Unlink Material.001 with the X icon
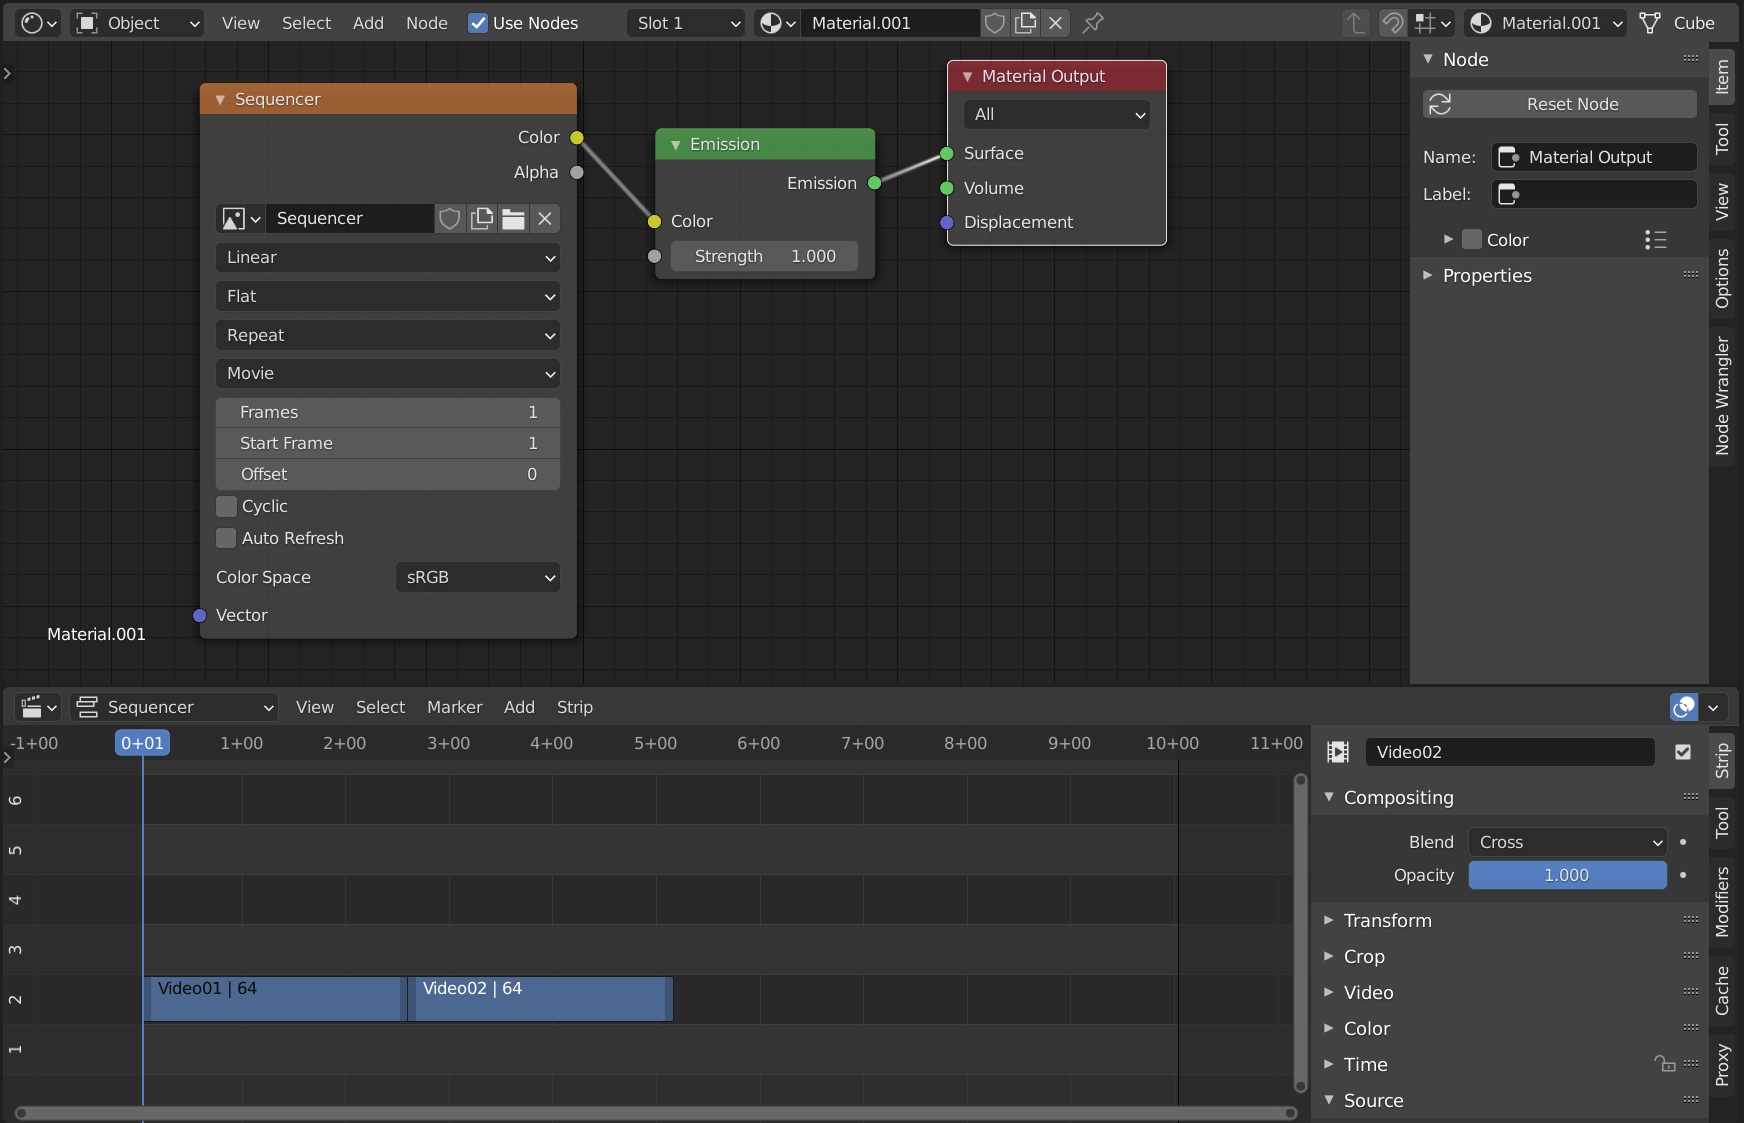The height and width of the screenshot is (1123, 1744). [x=1055, y=23]
